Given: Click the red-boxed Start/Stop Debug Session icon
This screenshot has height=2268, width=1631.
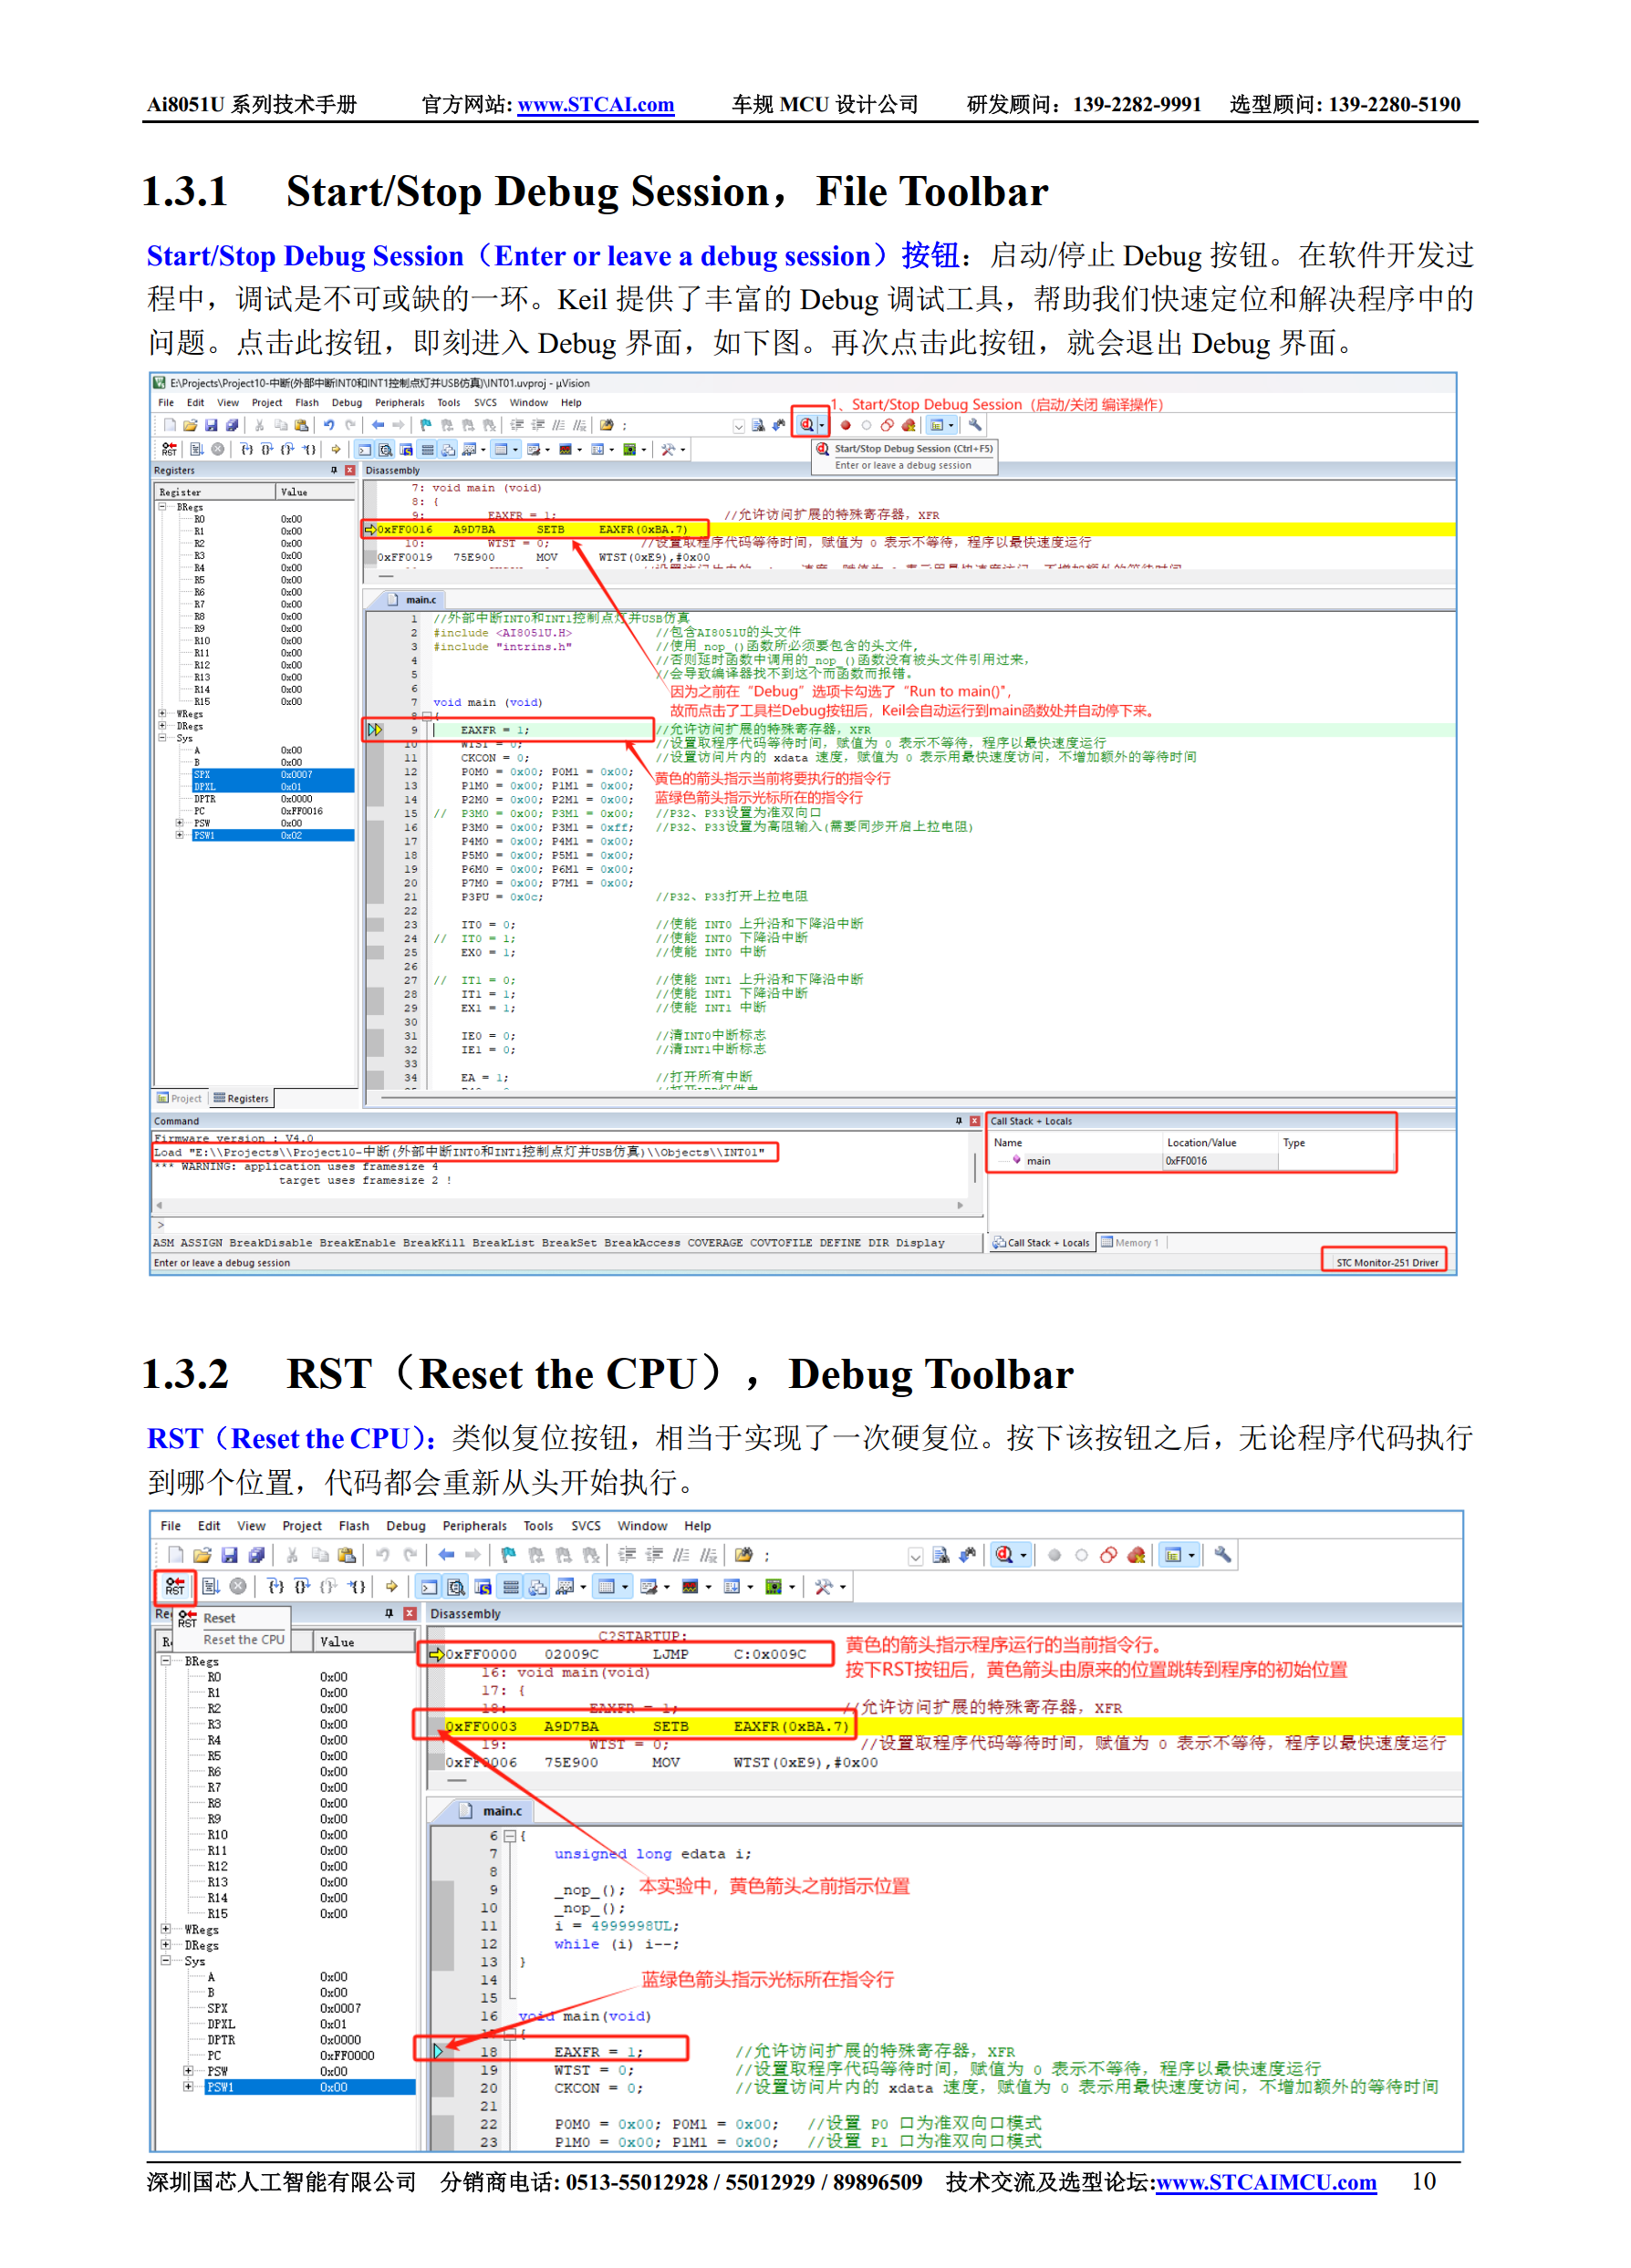Looking at the screenshot, I should pyautogui.click(x=806, y=425).
